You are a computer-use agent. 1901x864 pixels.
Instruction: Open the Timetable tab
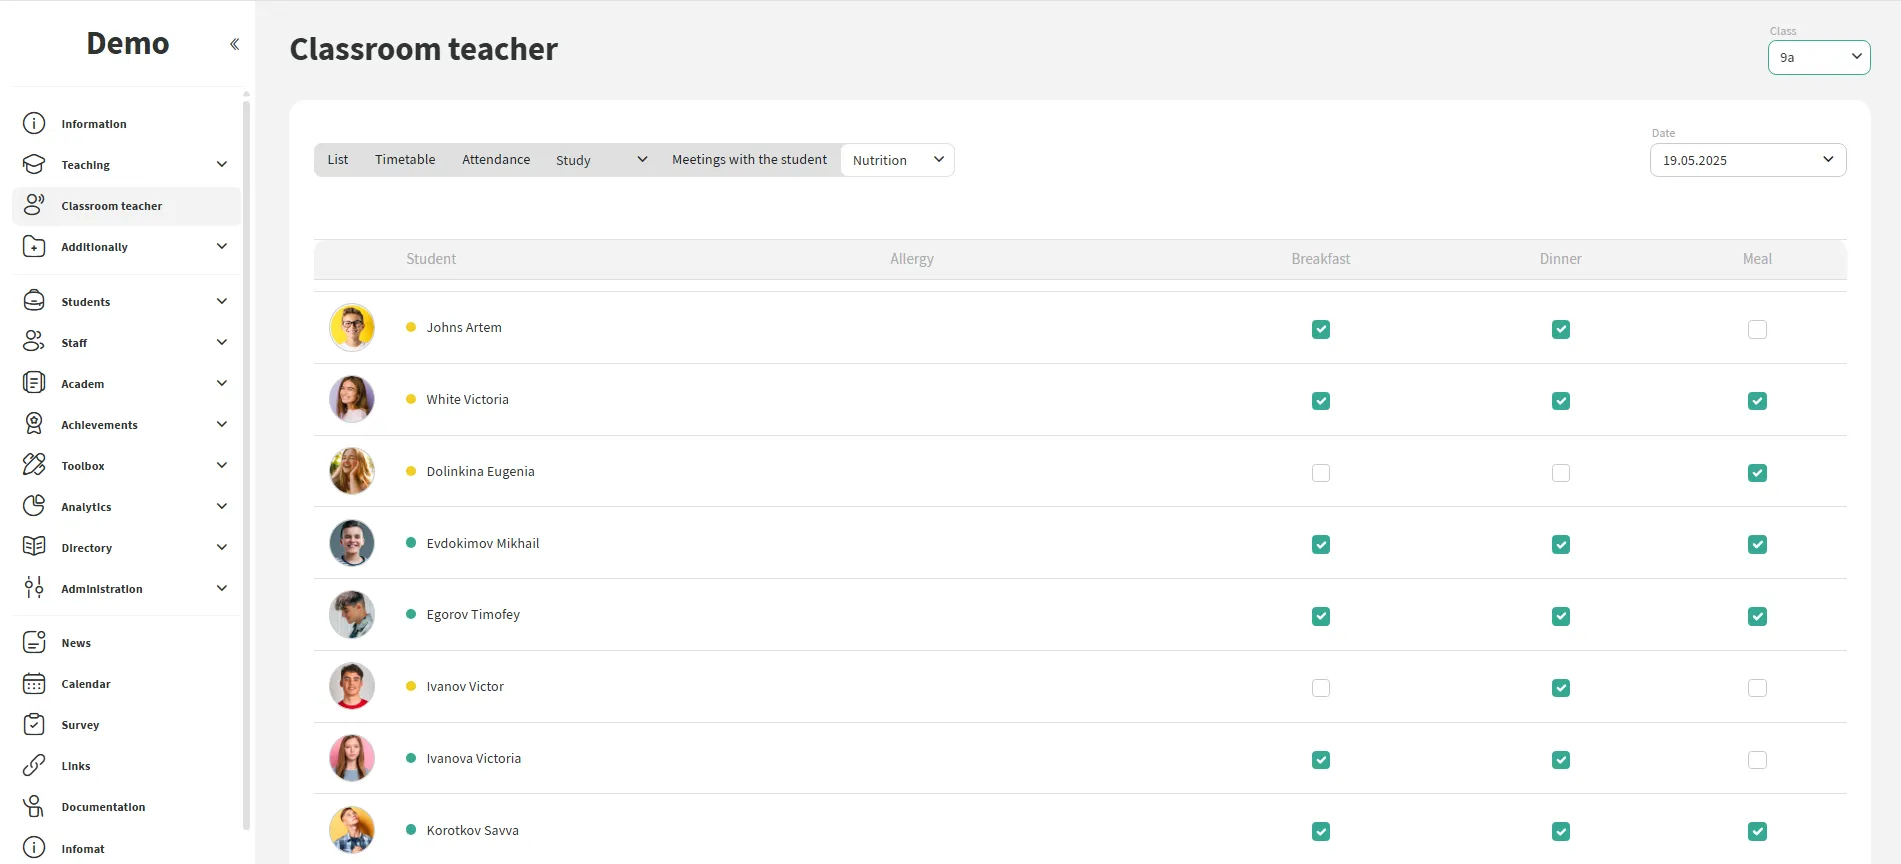405,160
